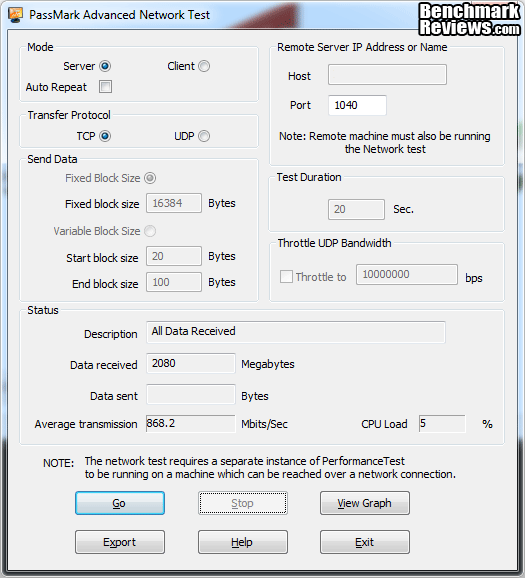Screen dimensions: 525x578
Task: Click the 'PassMark Advanced Network Test' title text
Action: click(x=119, y=15)
